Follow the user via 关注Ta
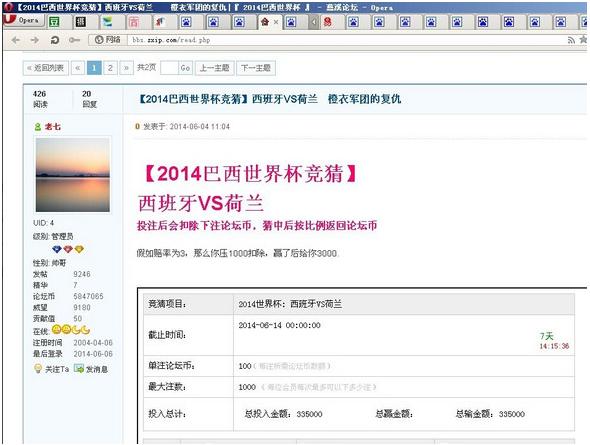This screenshot has width=590, height=445. click(57, 369)
